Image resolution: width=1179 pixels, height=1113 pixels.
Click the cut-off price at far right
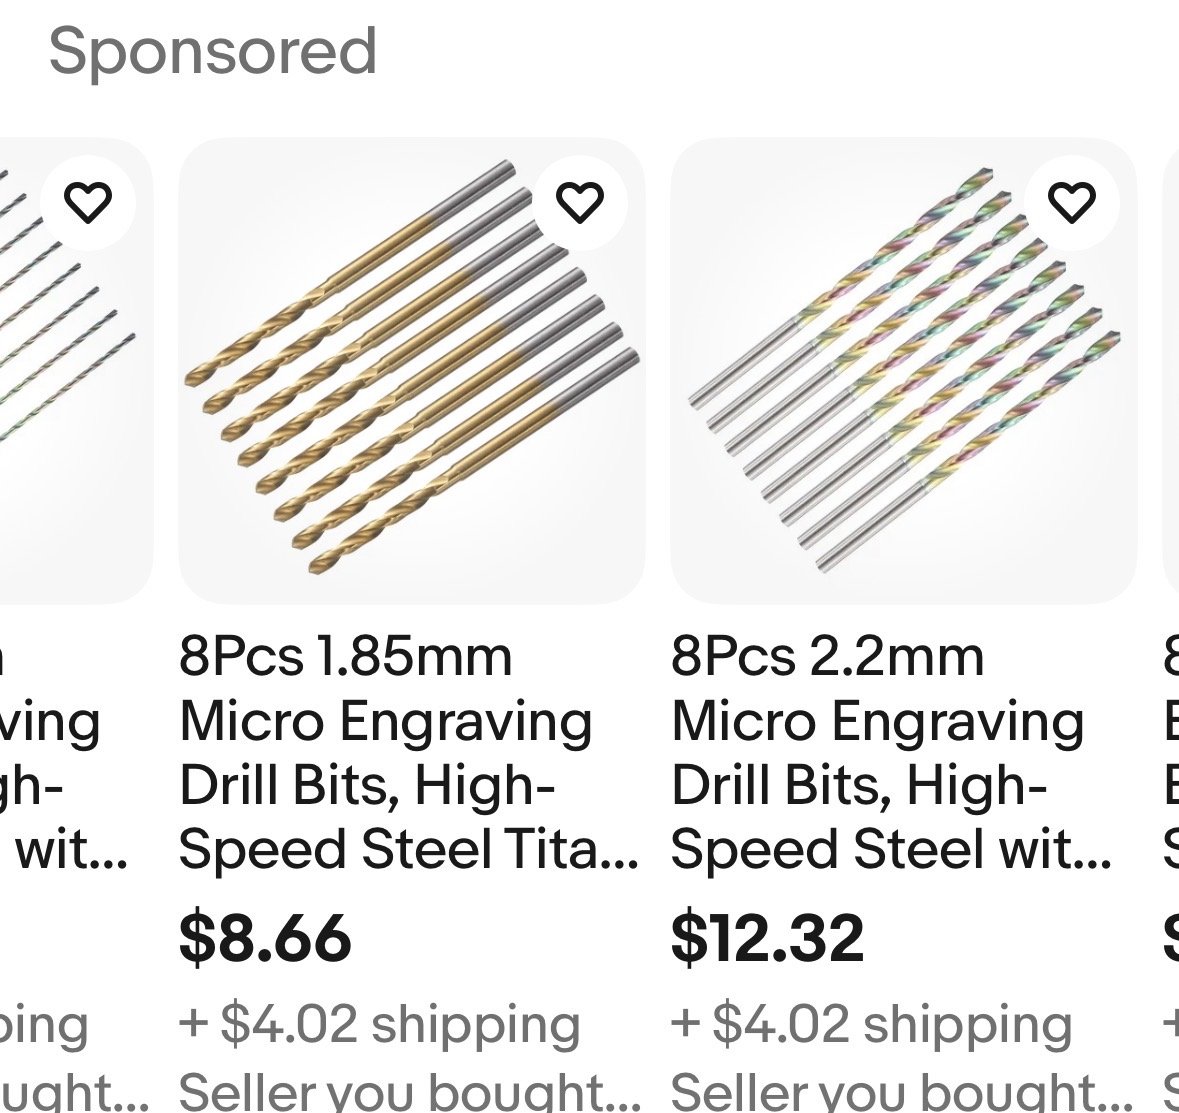pyautogui.click(x=1170, y=937)
